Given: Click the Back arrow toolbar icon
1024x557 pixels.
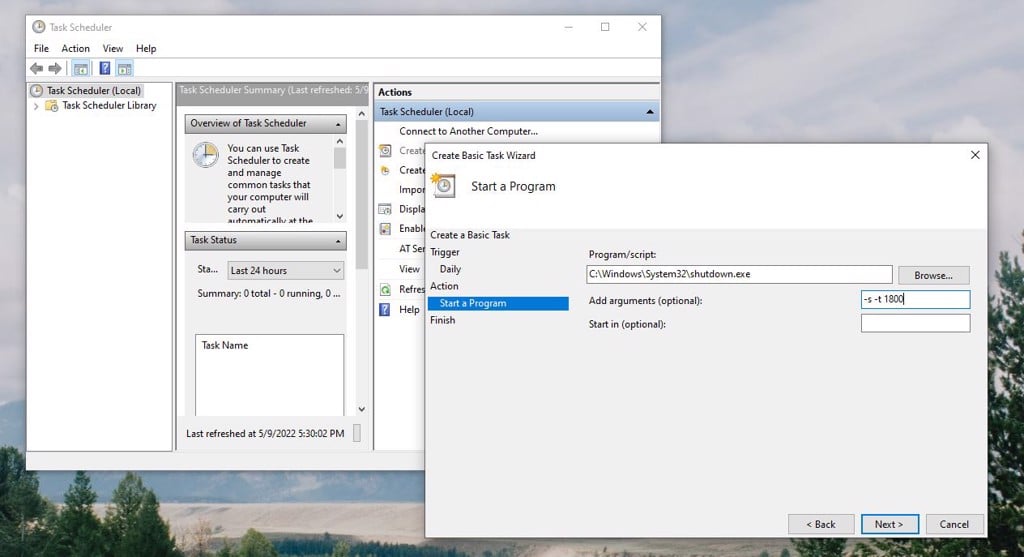Looking at the screenshot, I should pos(37,69).
